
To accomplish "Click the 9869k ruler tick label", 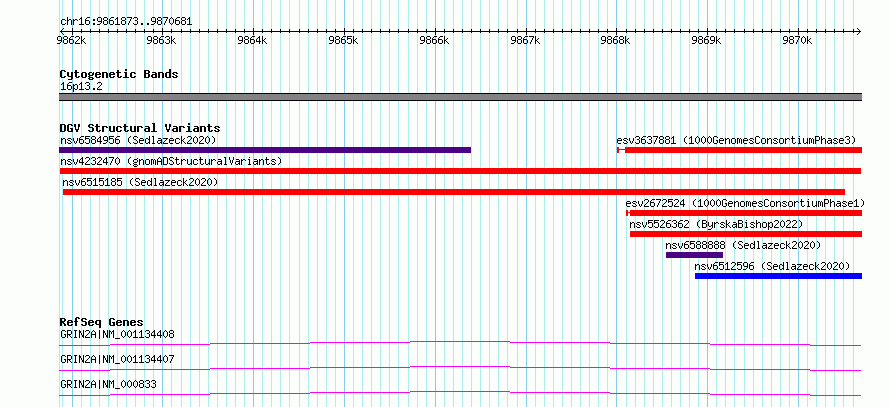I will tap(707, 40).
